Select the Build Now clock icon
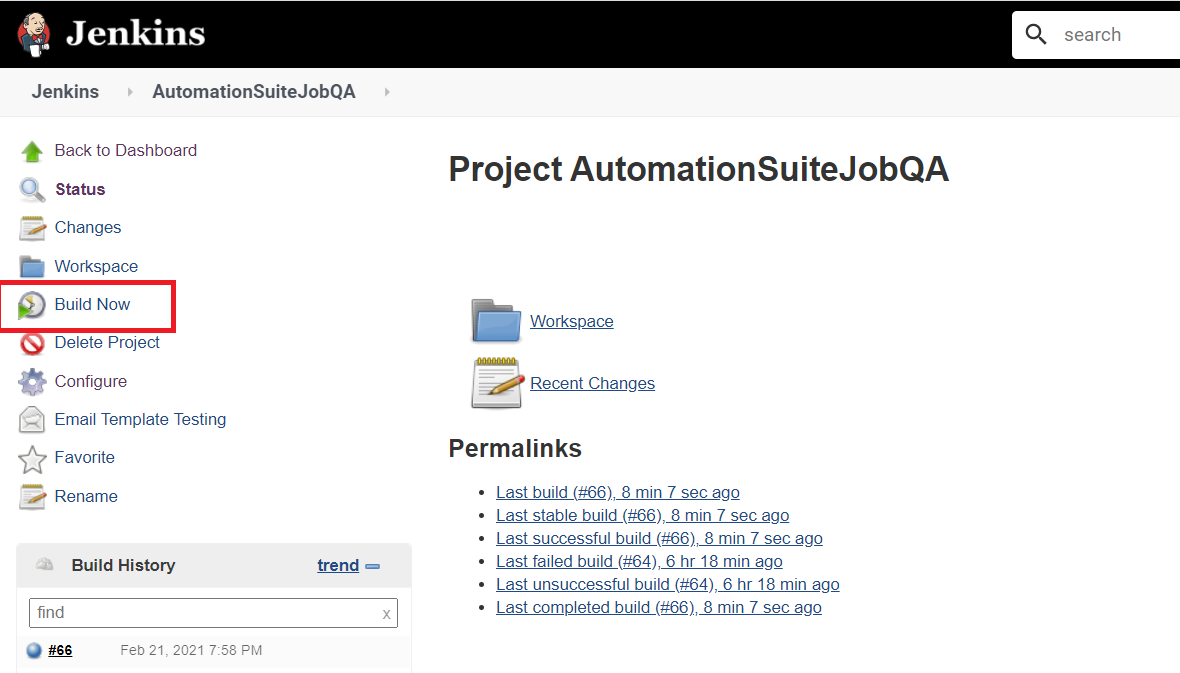Image resolution: width=1180 pixels, height=673 pixels. 33,304
